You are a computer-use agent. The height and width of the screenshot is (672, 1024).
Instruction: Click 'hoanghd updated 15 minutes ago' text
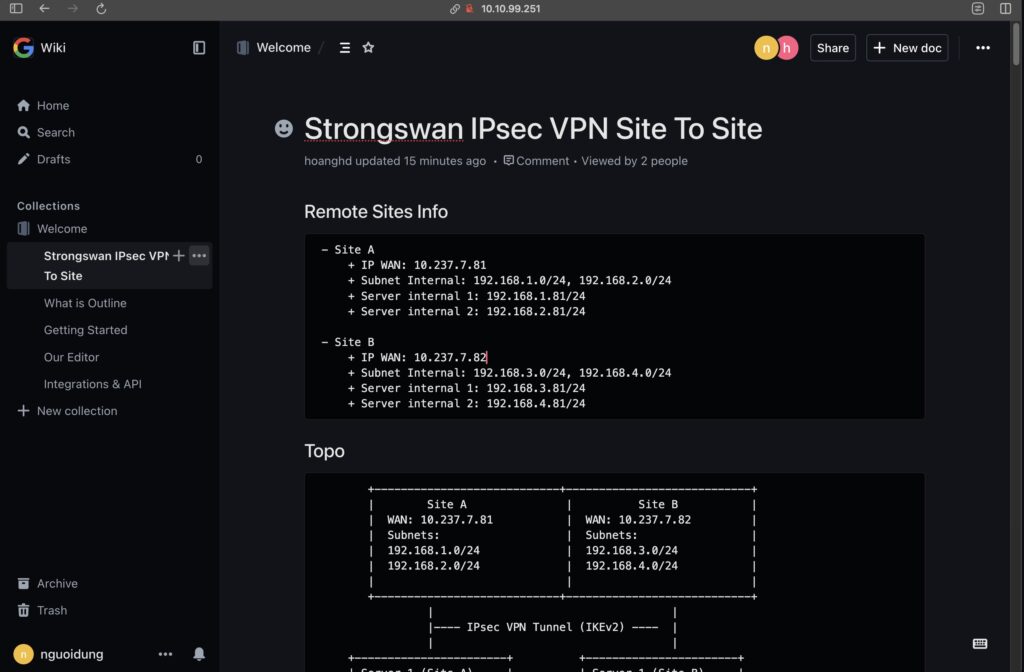pyautogui.click(x=395, y=161)
